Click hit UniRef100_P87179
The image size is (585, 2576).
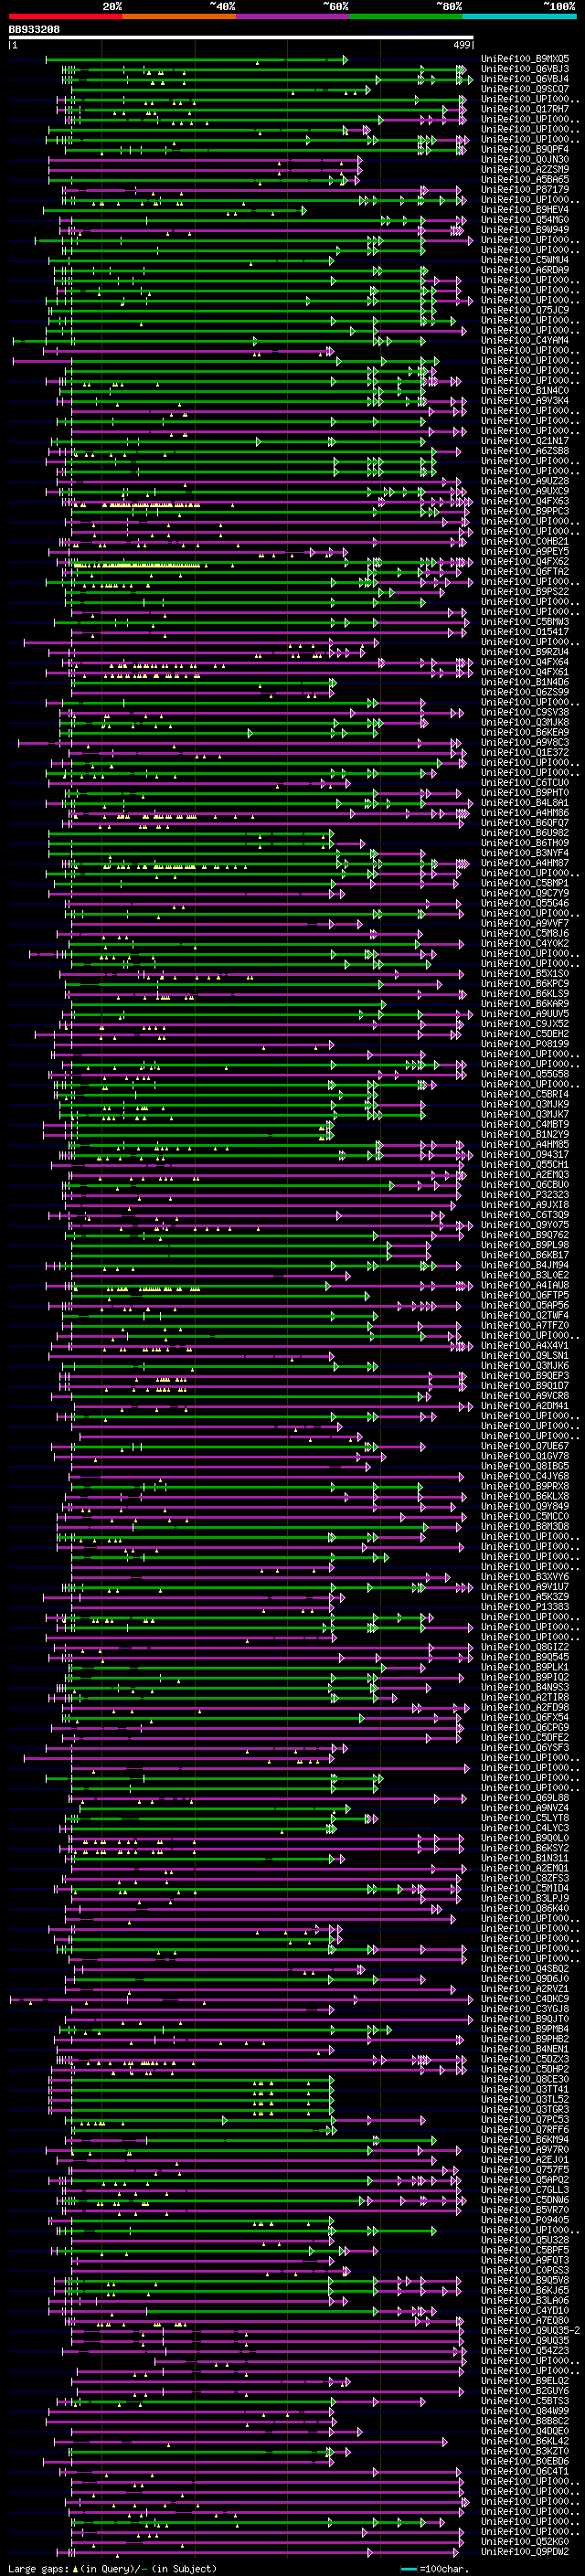tap(525, 190)
